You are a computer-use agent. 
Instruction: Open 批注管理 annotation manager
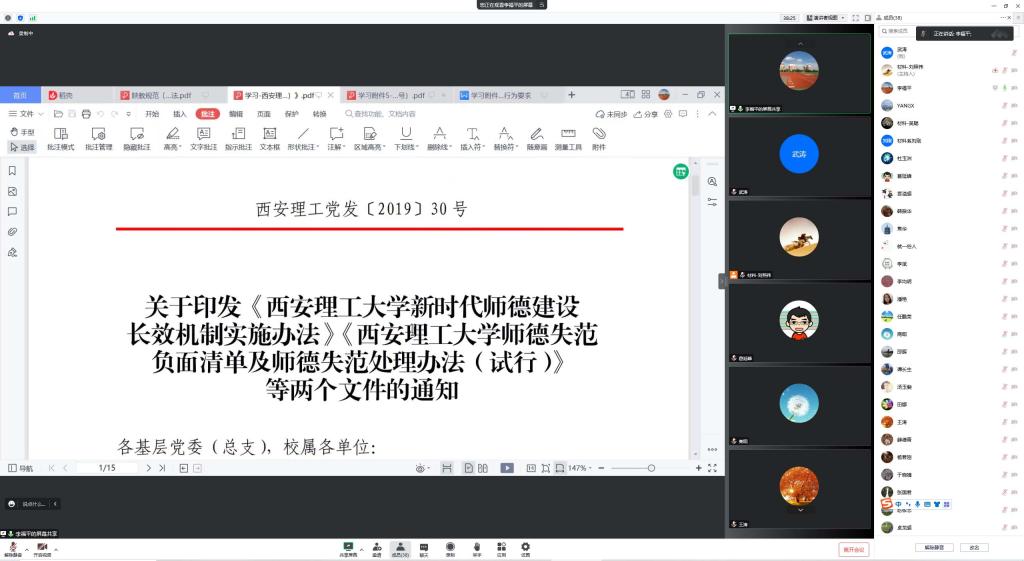click(x=99, y=139)
